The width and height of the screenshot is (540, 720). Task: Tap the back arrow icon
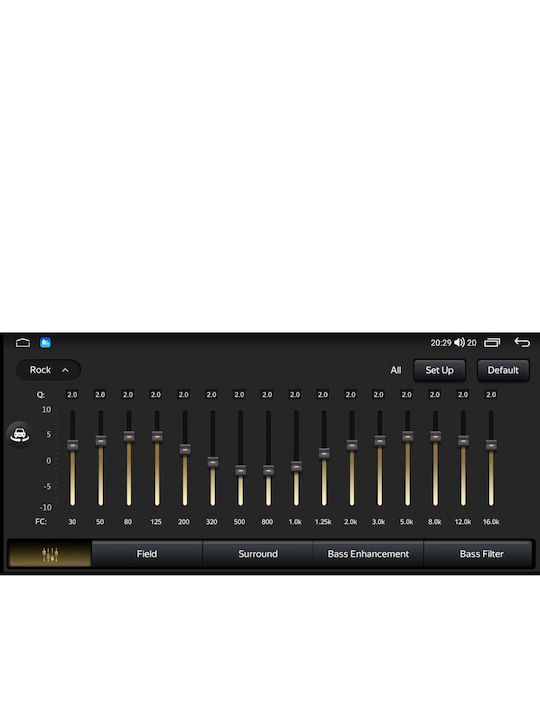point(522,343)
